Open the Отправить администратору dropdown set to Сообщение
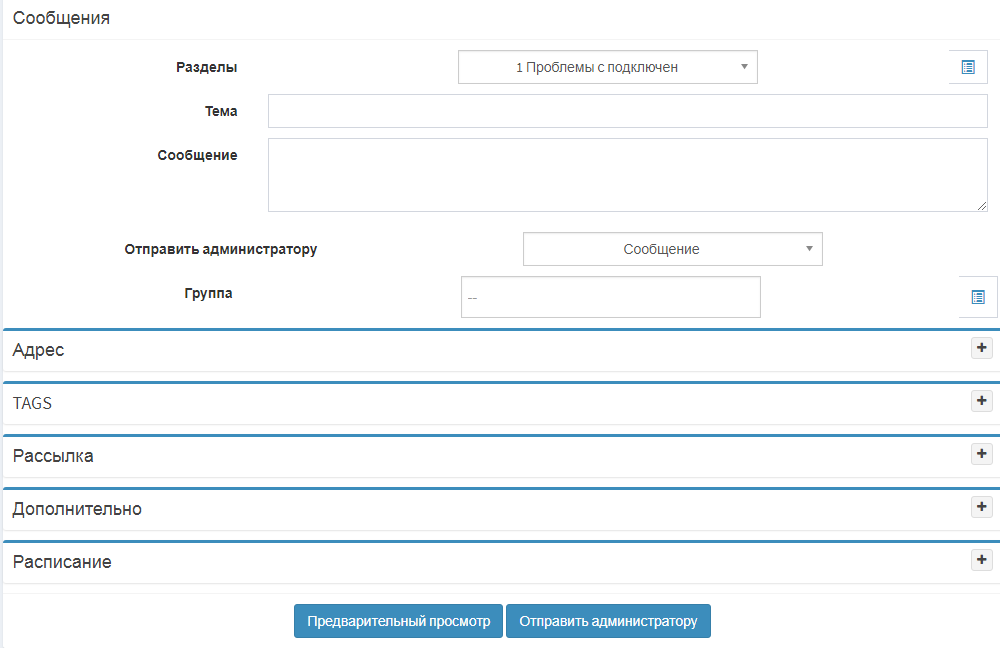Image resolution: width=1000 pixels, height=648 pixels. click(672, 249)
